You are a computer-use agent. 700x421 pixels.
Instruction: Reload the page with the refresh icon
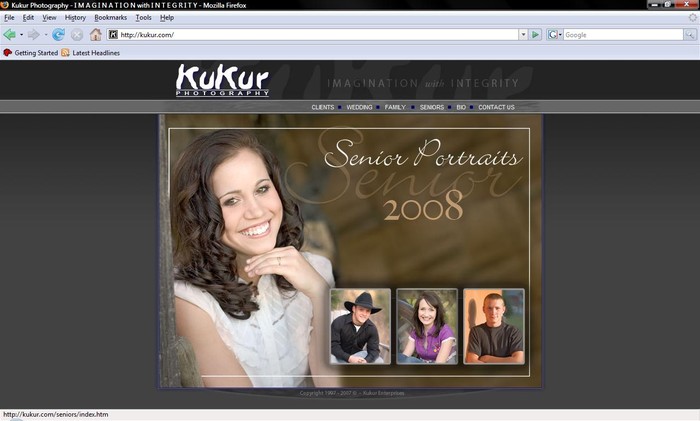point(59,34)
